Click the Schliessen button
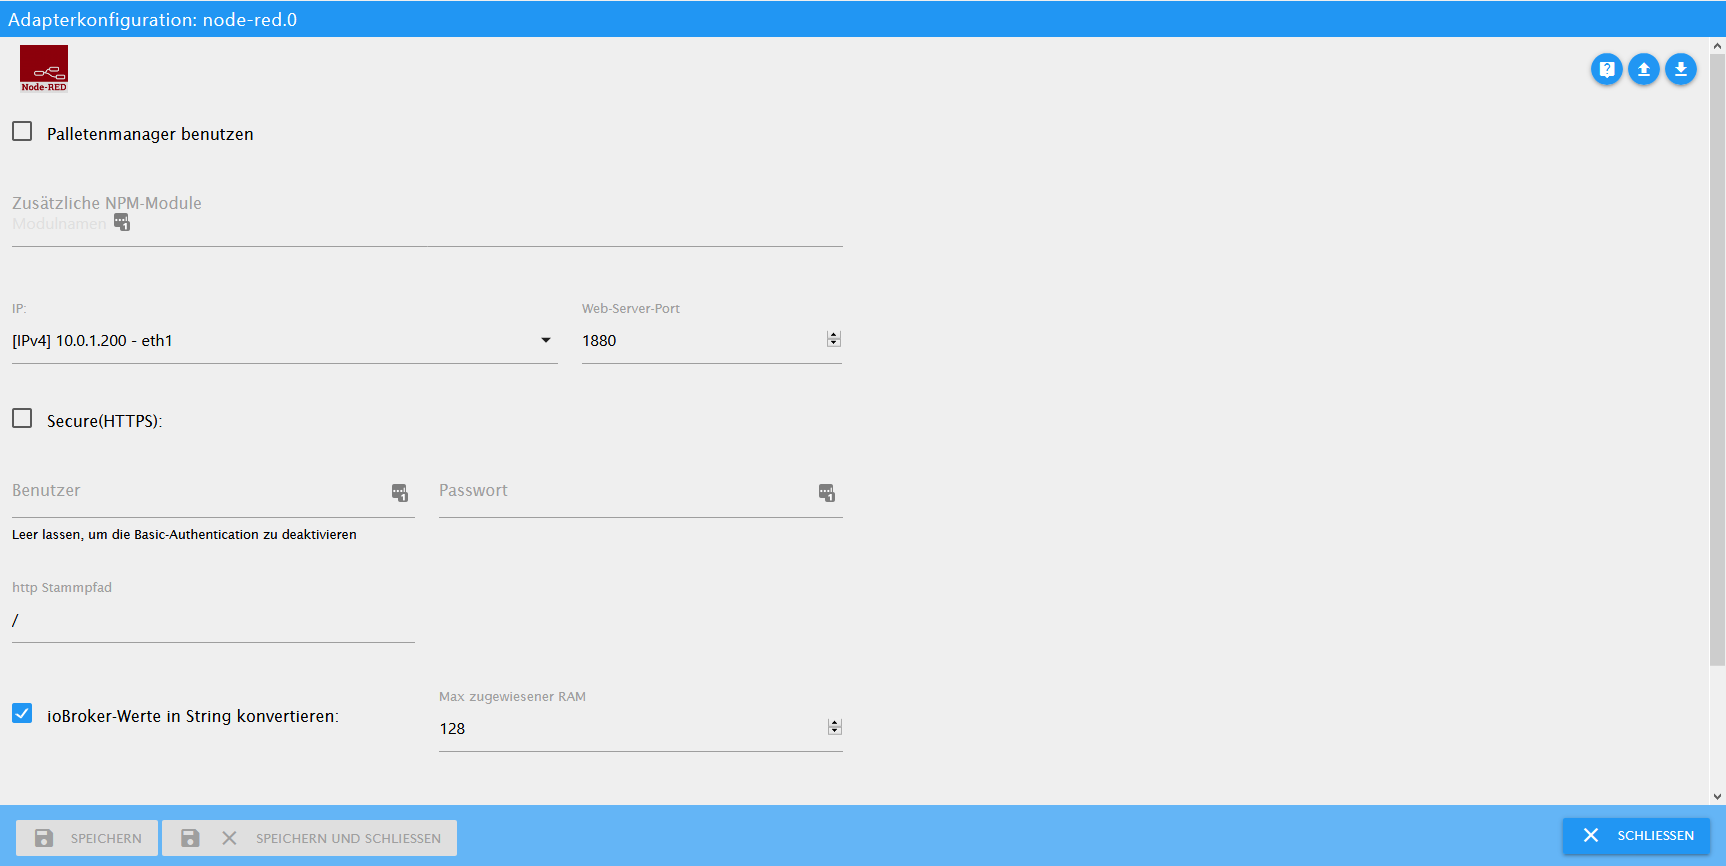This screenshot has height=866, width=1726. click(x=1637, y=835)
